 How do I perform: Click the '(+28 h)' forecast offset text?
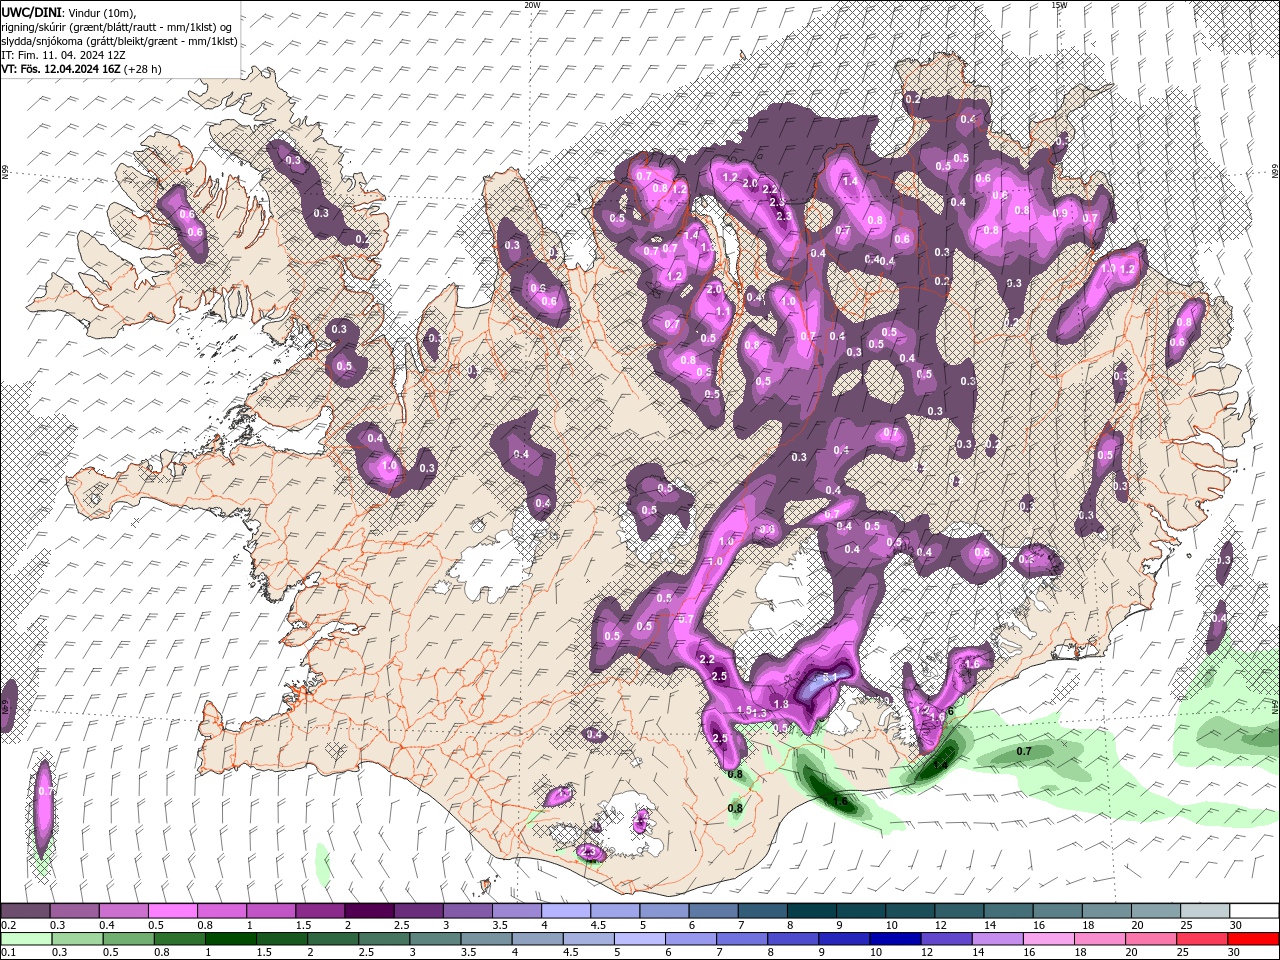[143, 69]
